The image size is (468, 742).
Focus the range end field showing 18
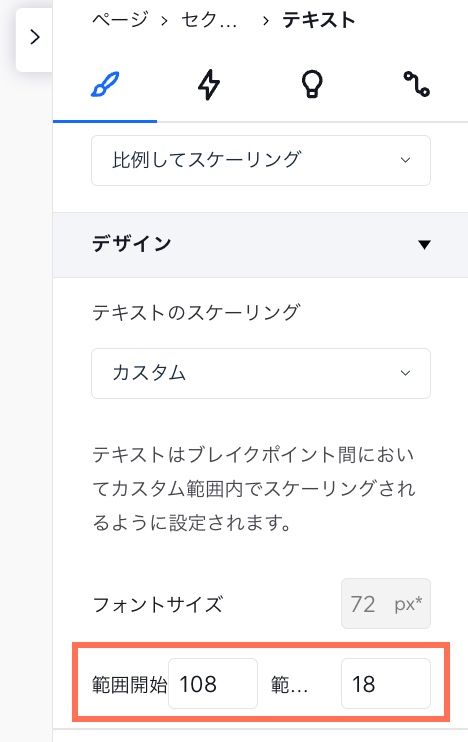point(386,684)
